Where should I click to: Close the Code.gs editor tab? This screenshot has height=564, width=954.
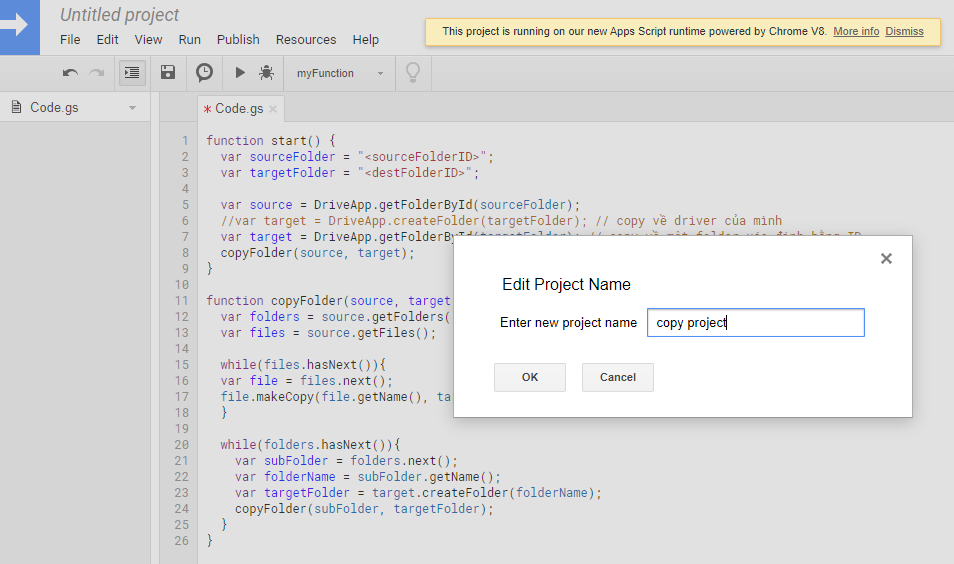[273, 109]
